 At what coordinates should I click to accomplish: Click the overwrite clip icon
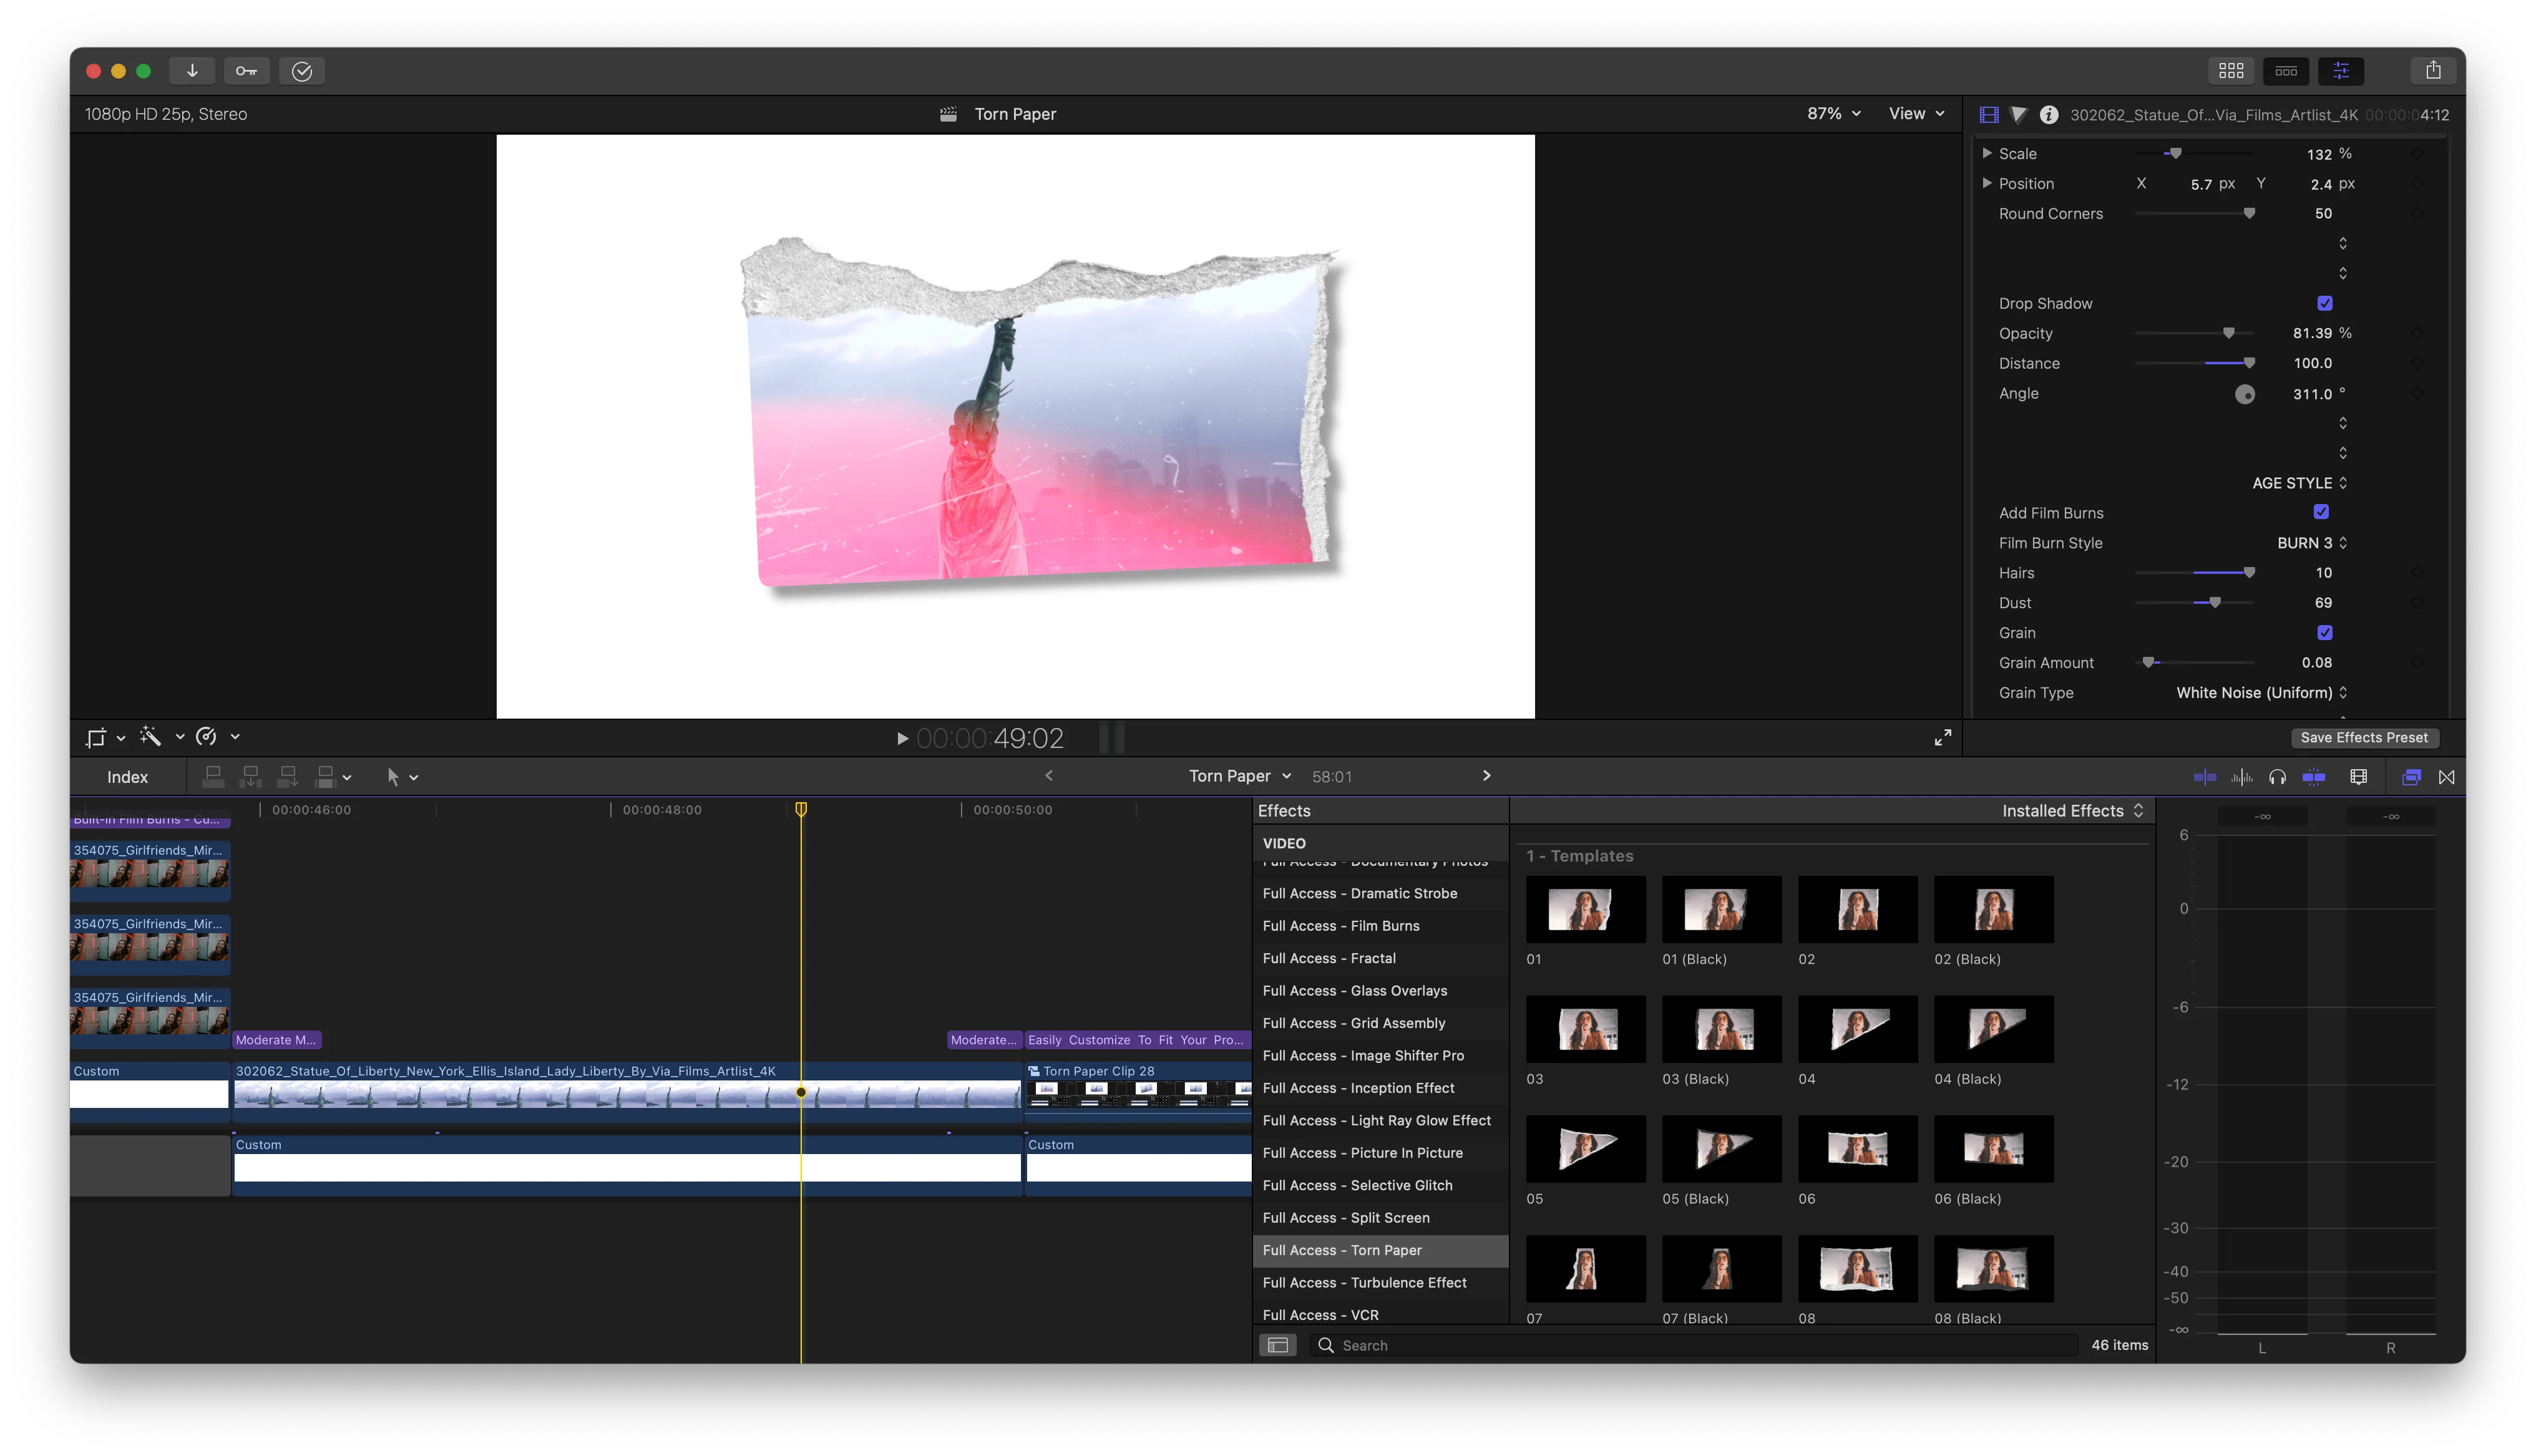click(x=332, y=776)
